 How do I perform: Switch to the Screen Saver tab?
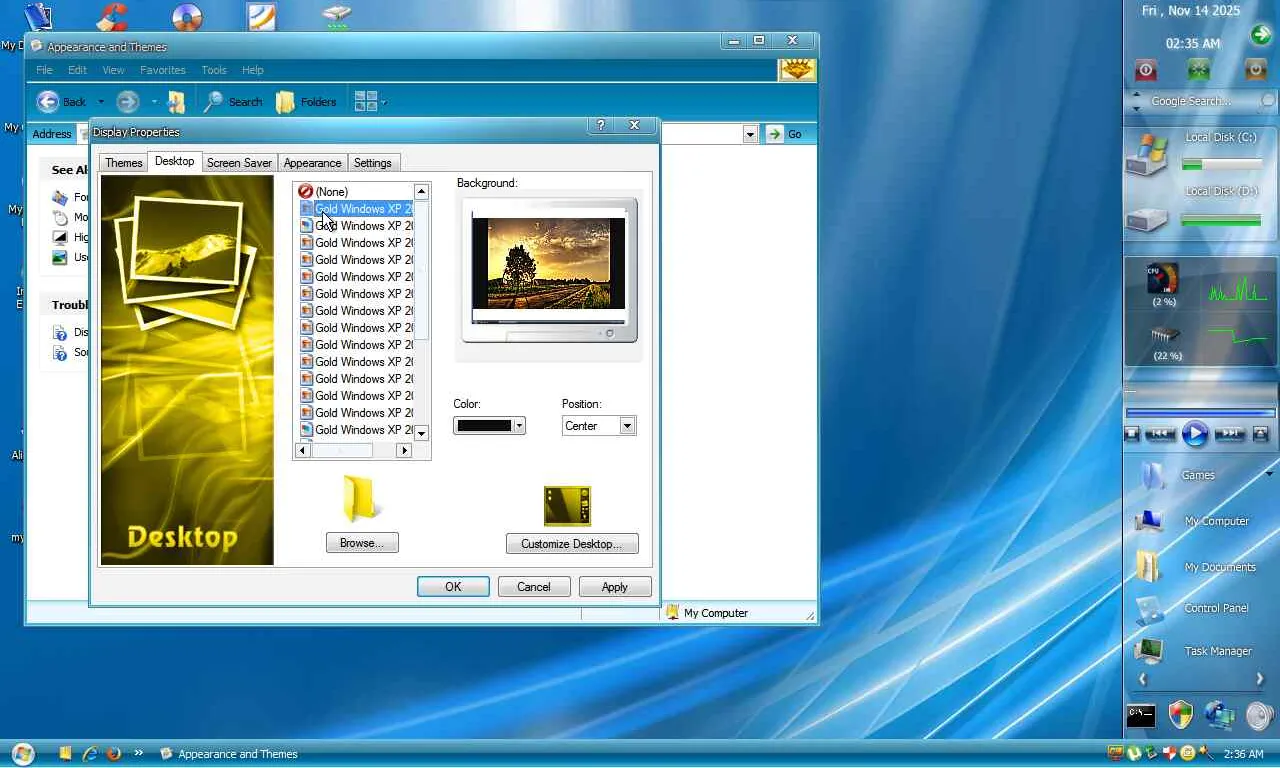239,163
